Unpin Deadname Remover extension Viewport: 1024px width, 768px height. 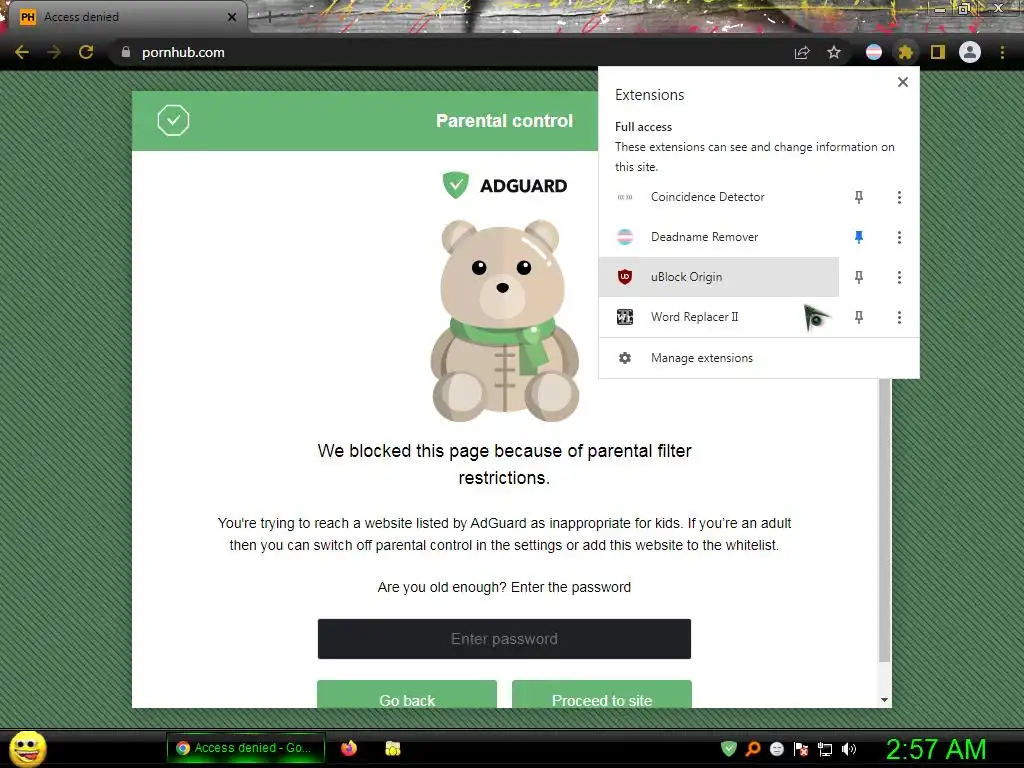click(x=859, y=237)
